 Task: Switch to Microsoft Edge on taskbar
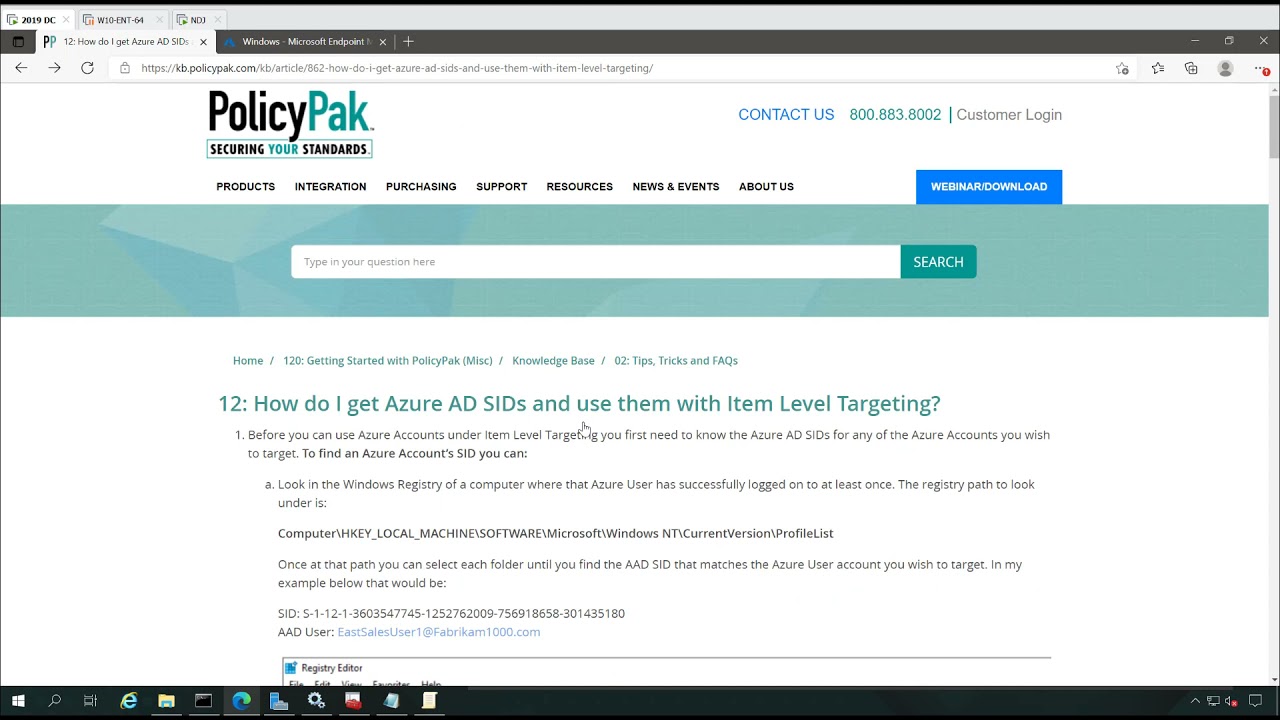coord(241,702)
